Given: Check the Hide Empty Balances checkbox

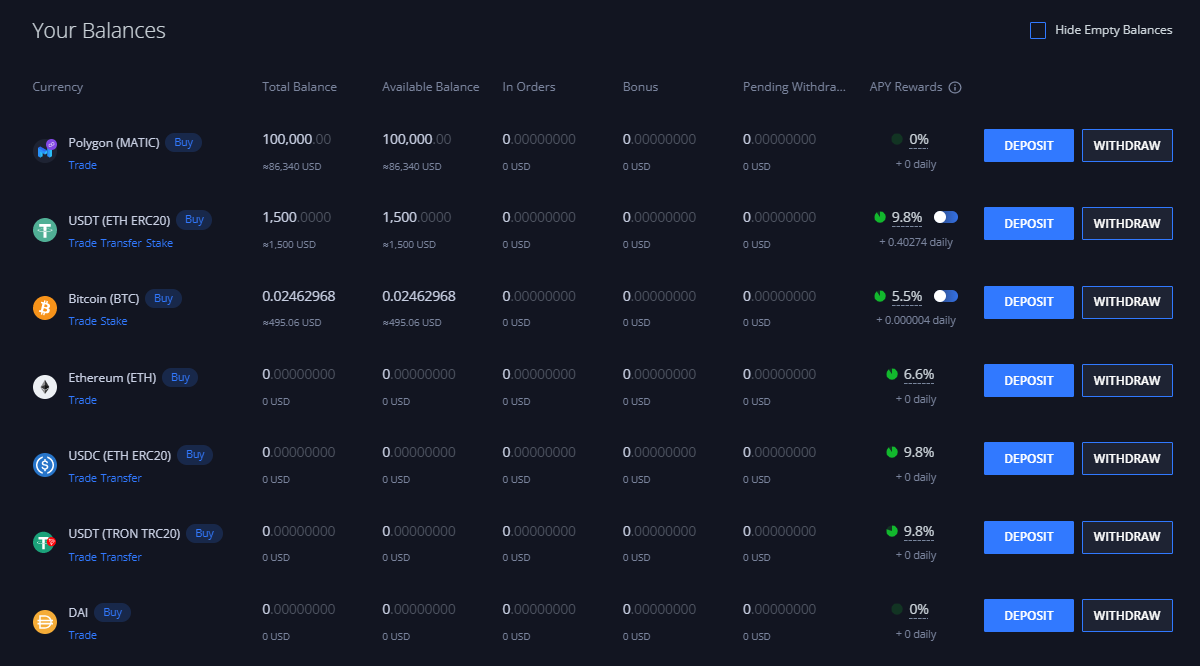Looking at the screenshot, I should pyautogui.click(x=1038, y=30).
